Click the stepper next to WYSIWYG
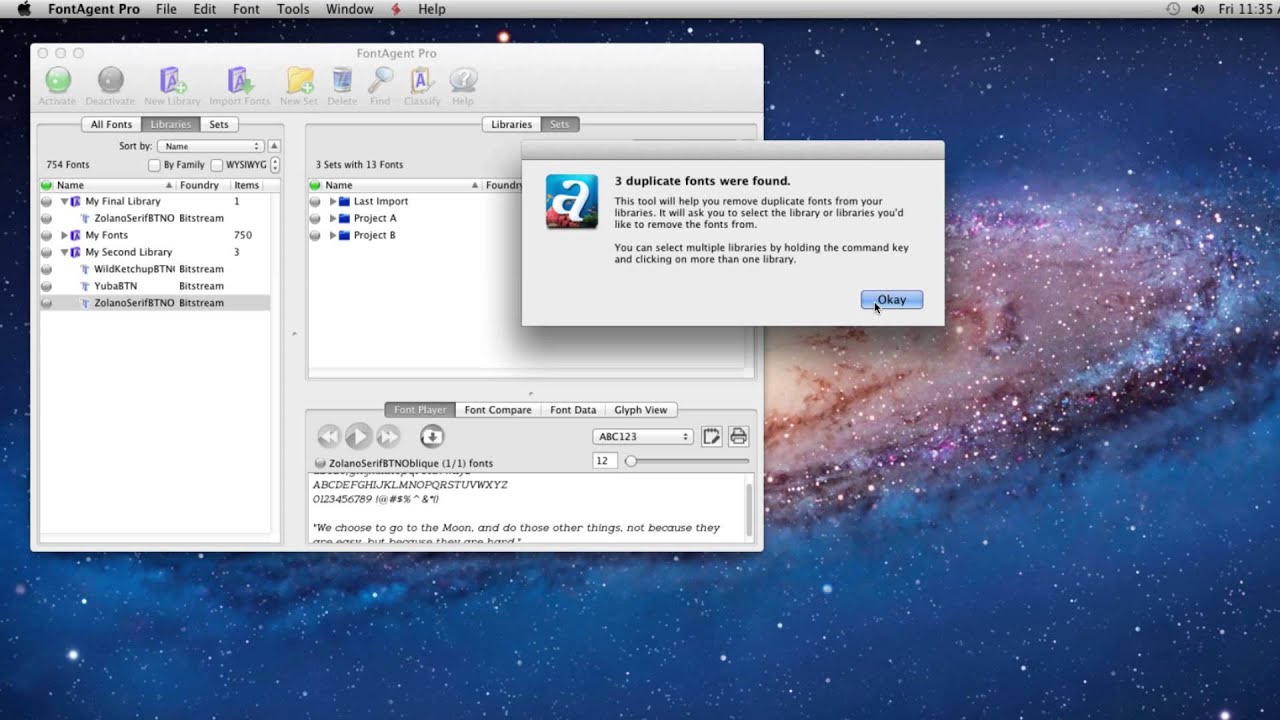Screen dimensions: 1280x720 point(275,165)
